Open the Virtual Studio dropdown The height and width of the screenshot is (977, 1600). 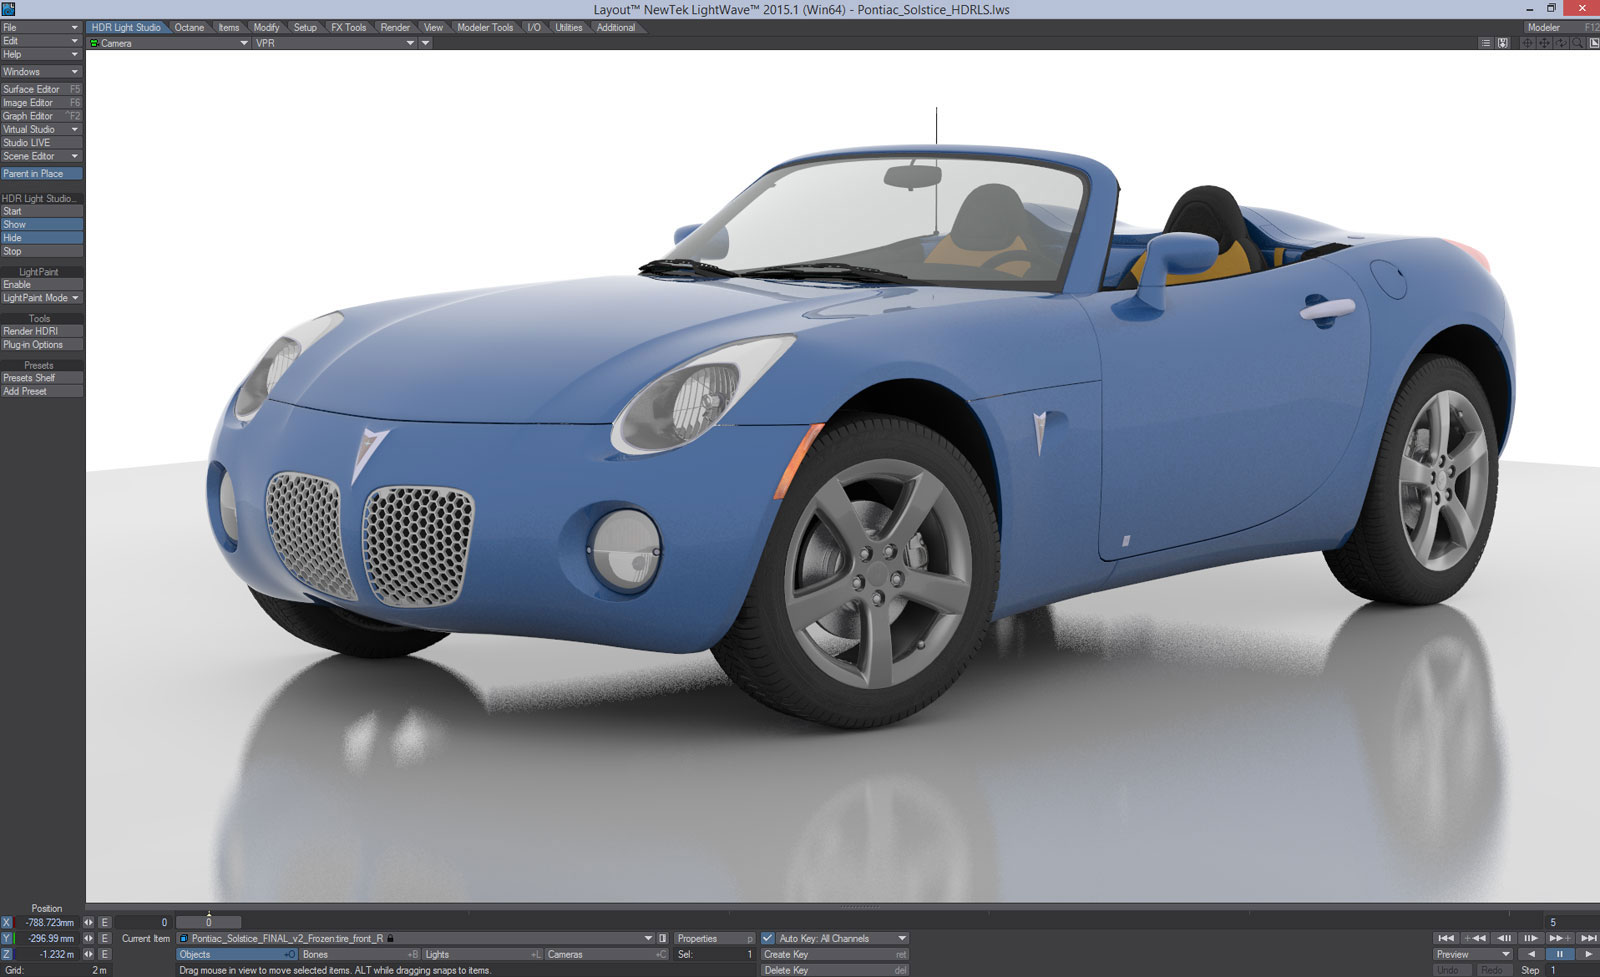pyautogui.click(x=41, y=129)
